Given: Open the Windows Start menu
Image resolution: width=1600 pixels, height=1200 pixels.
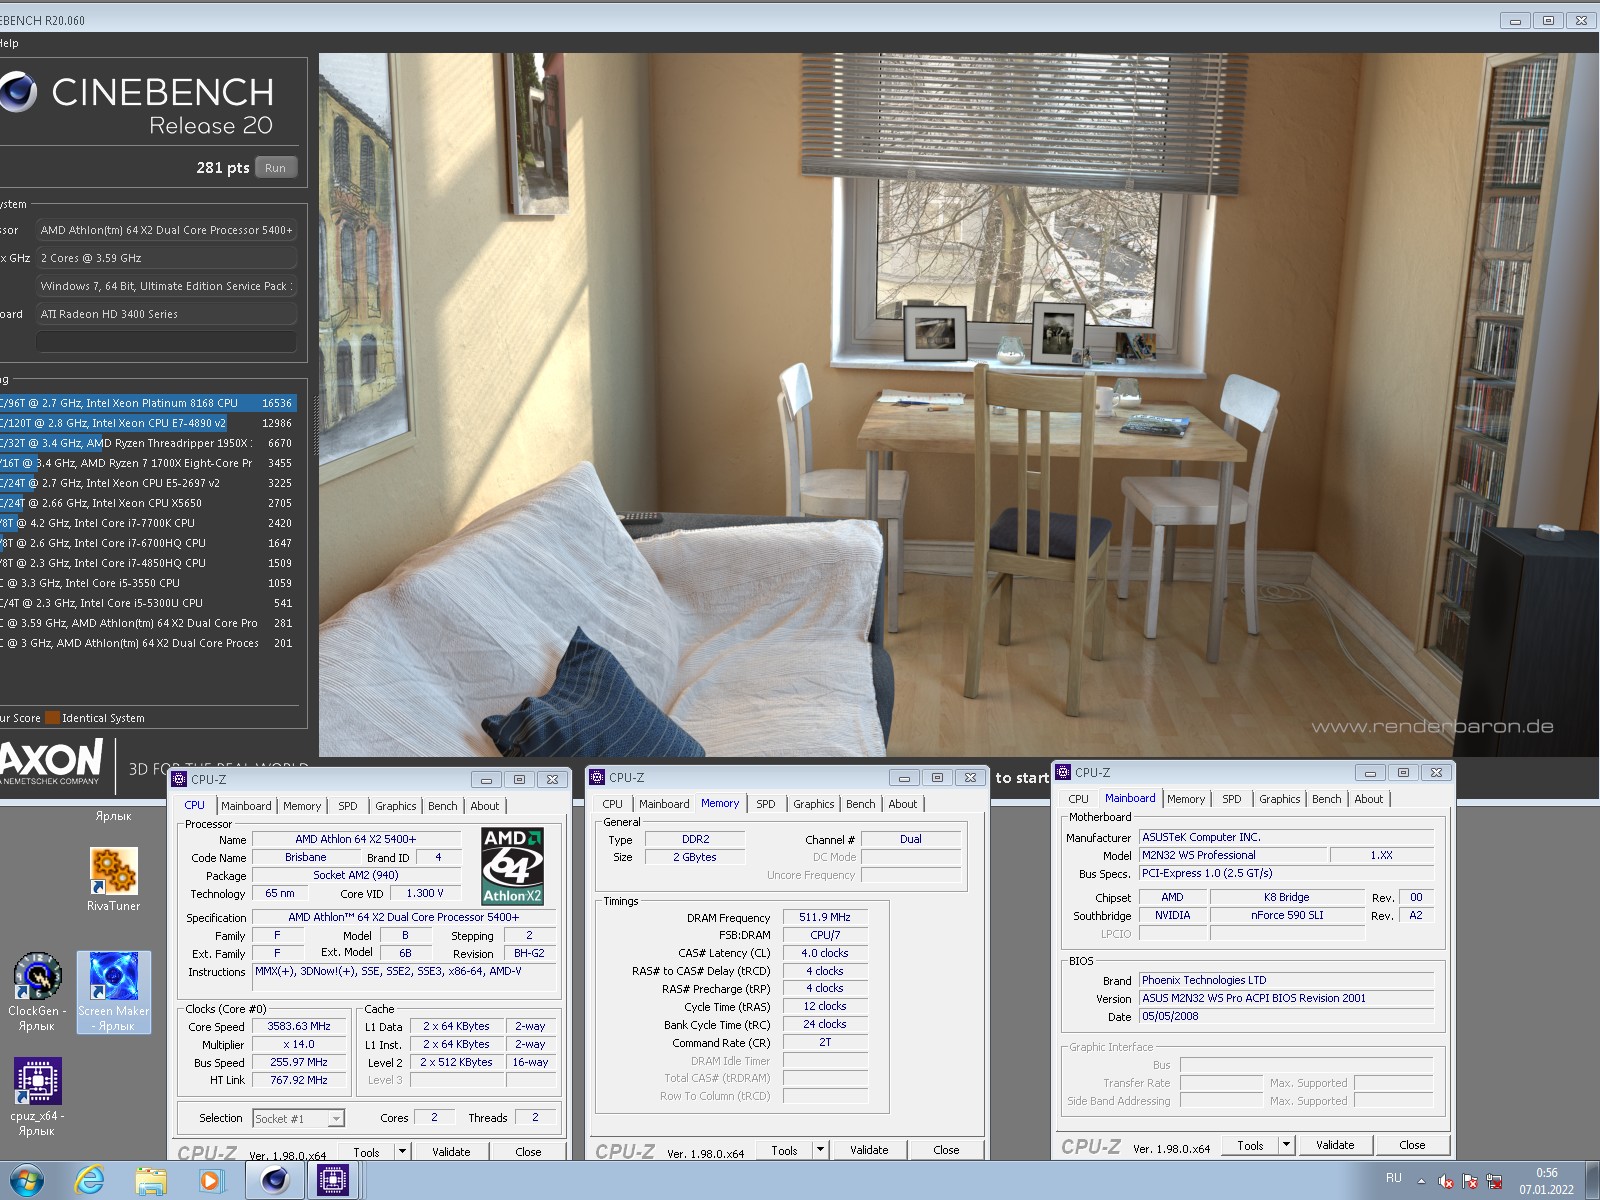Looking at the screenshot, I should [26, 1181].
